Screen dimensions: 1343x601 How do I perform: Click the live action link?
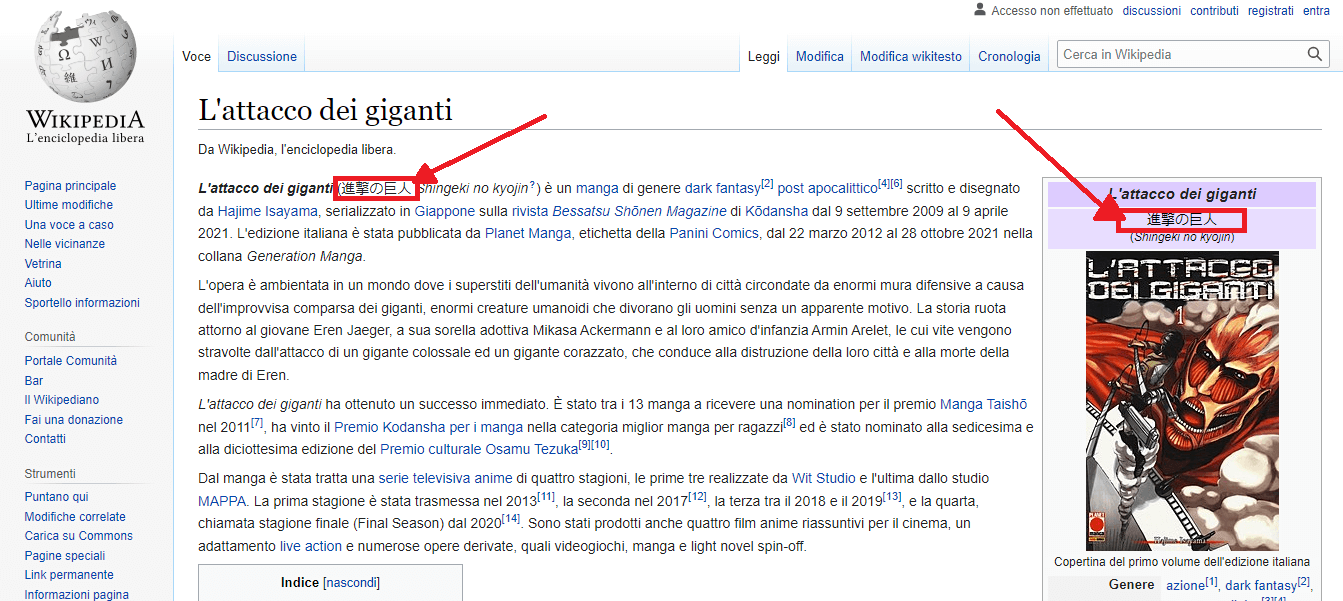tap(311, 546)
